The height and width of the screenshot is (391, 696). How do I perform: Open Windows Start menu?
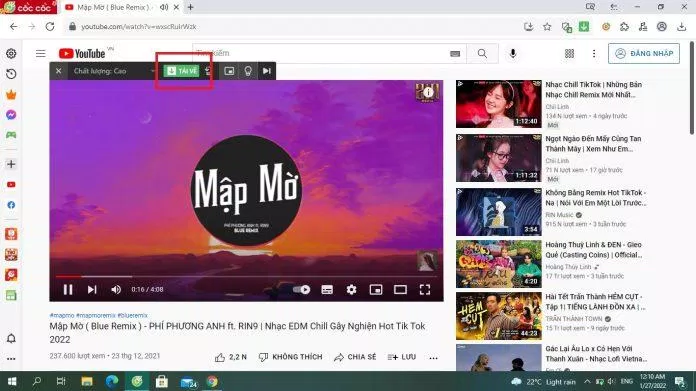point(12,381)
